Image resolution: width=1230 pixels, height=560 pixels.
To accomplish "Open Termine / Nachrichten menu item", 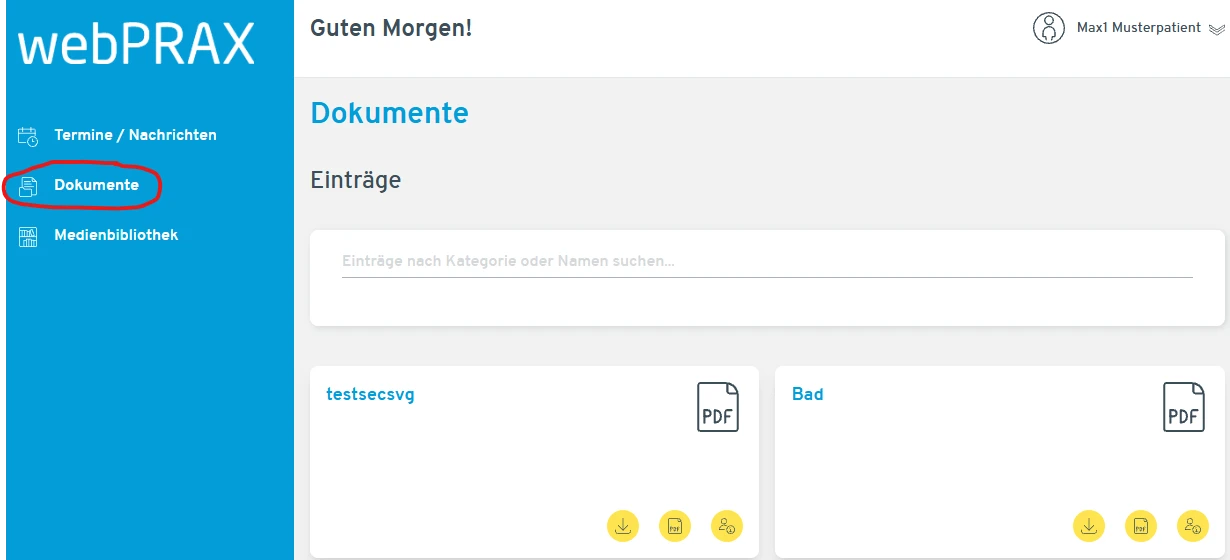I will 135,135.
